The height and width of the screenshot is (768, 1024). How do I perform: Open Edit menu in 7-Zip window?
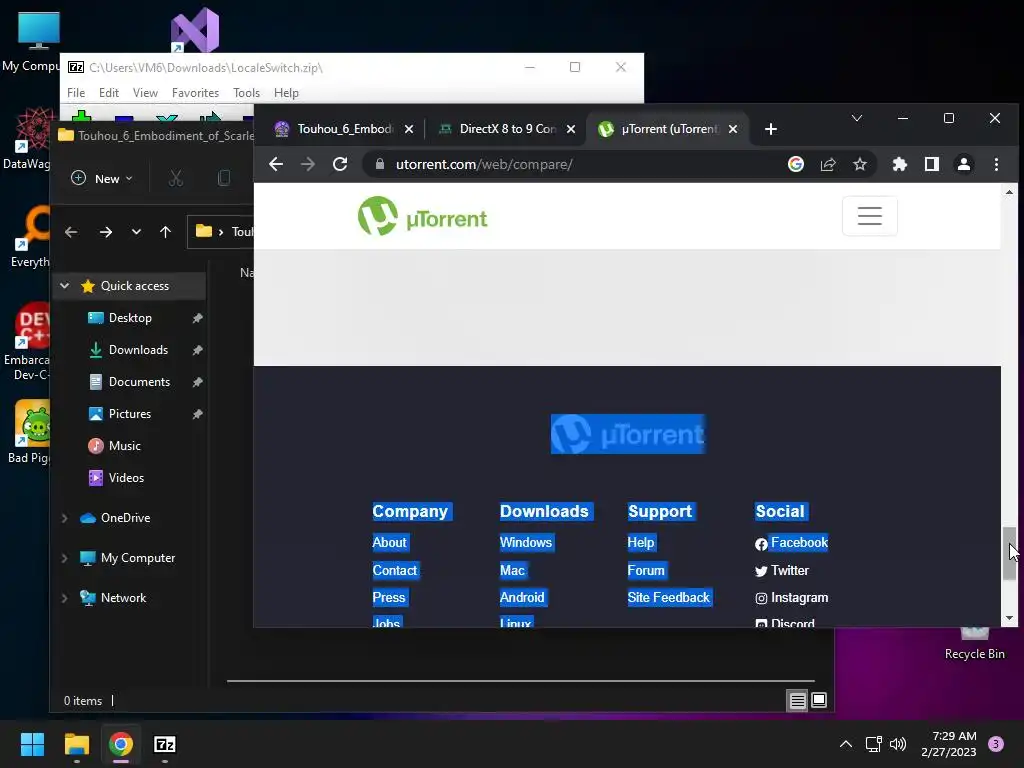108,93
